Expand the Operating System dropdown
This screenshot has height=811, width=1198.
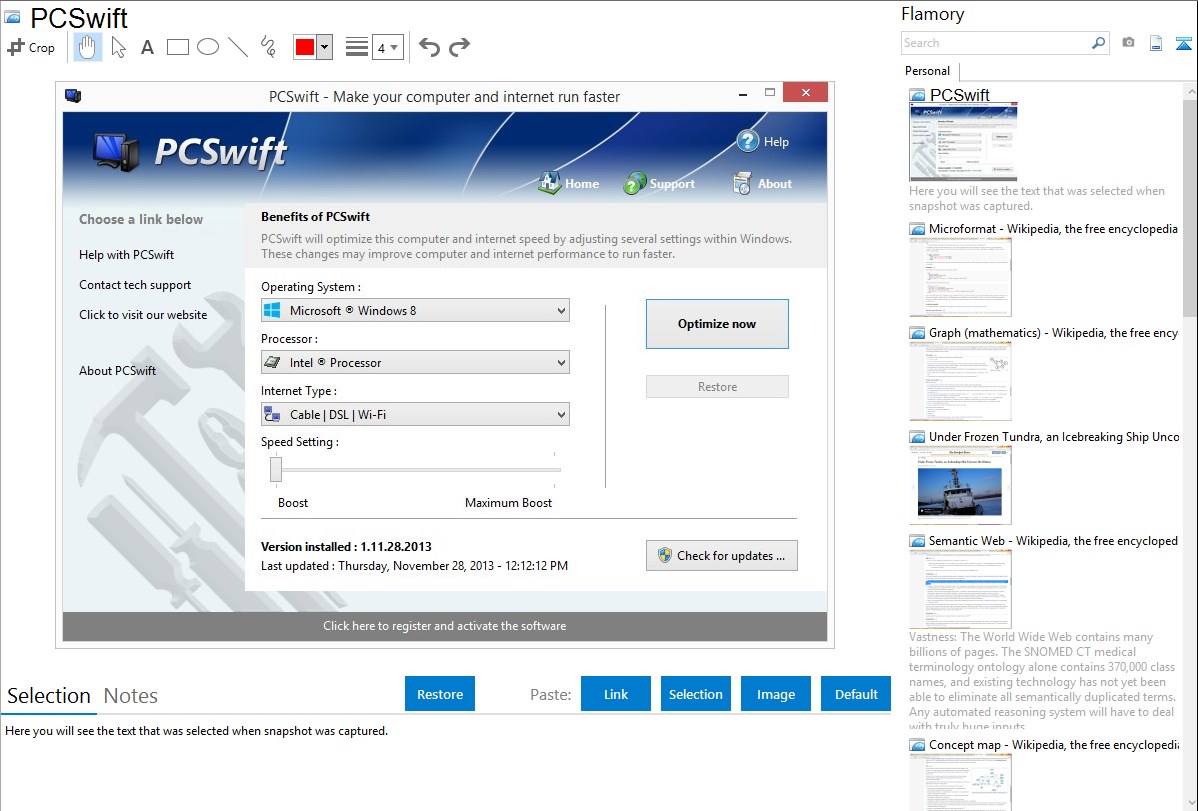coord(415,310)
